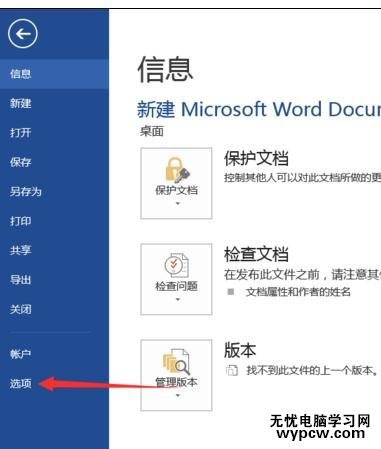
Task: Click the 新建 Microsoft Word document title
Action: click(259, 109)
